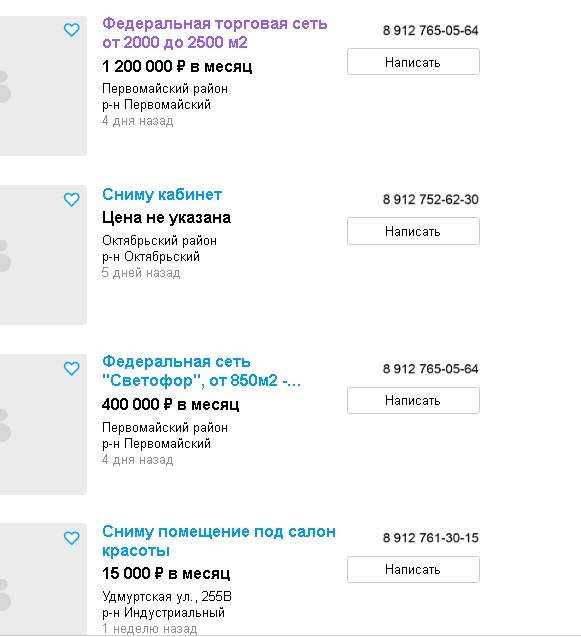Open Сниму помещение под салон красоты listing
581x637 pixels.
tap(219, 541)
